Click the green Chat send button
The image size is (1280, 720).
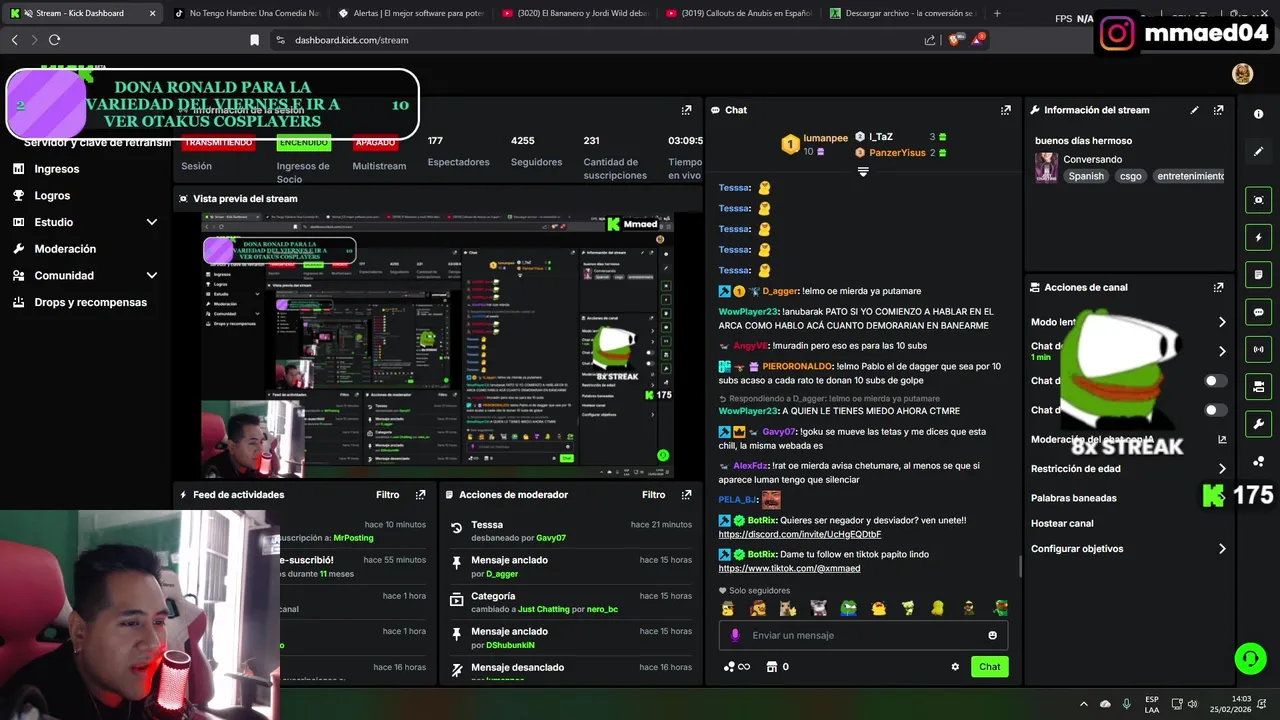click(989, 667)
